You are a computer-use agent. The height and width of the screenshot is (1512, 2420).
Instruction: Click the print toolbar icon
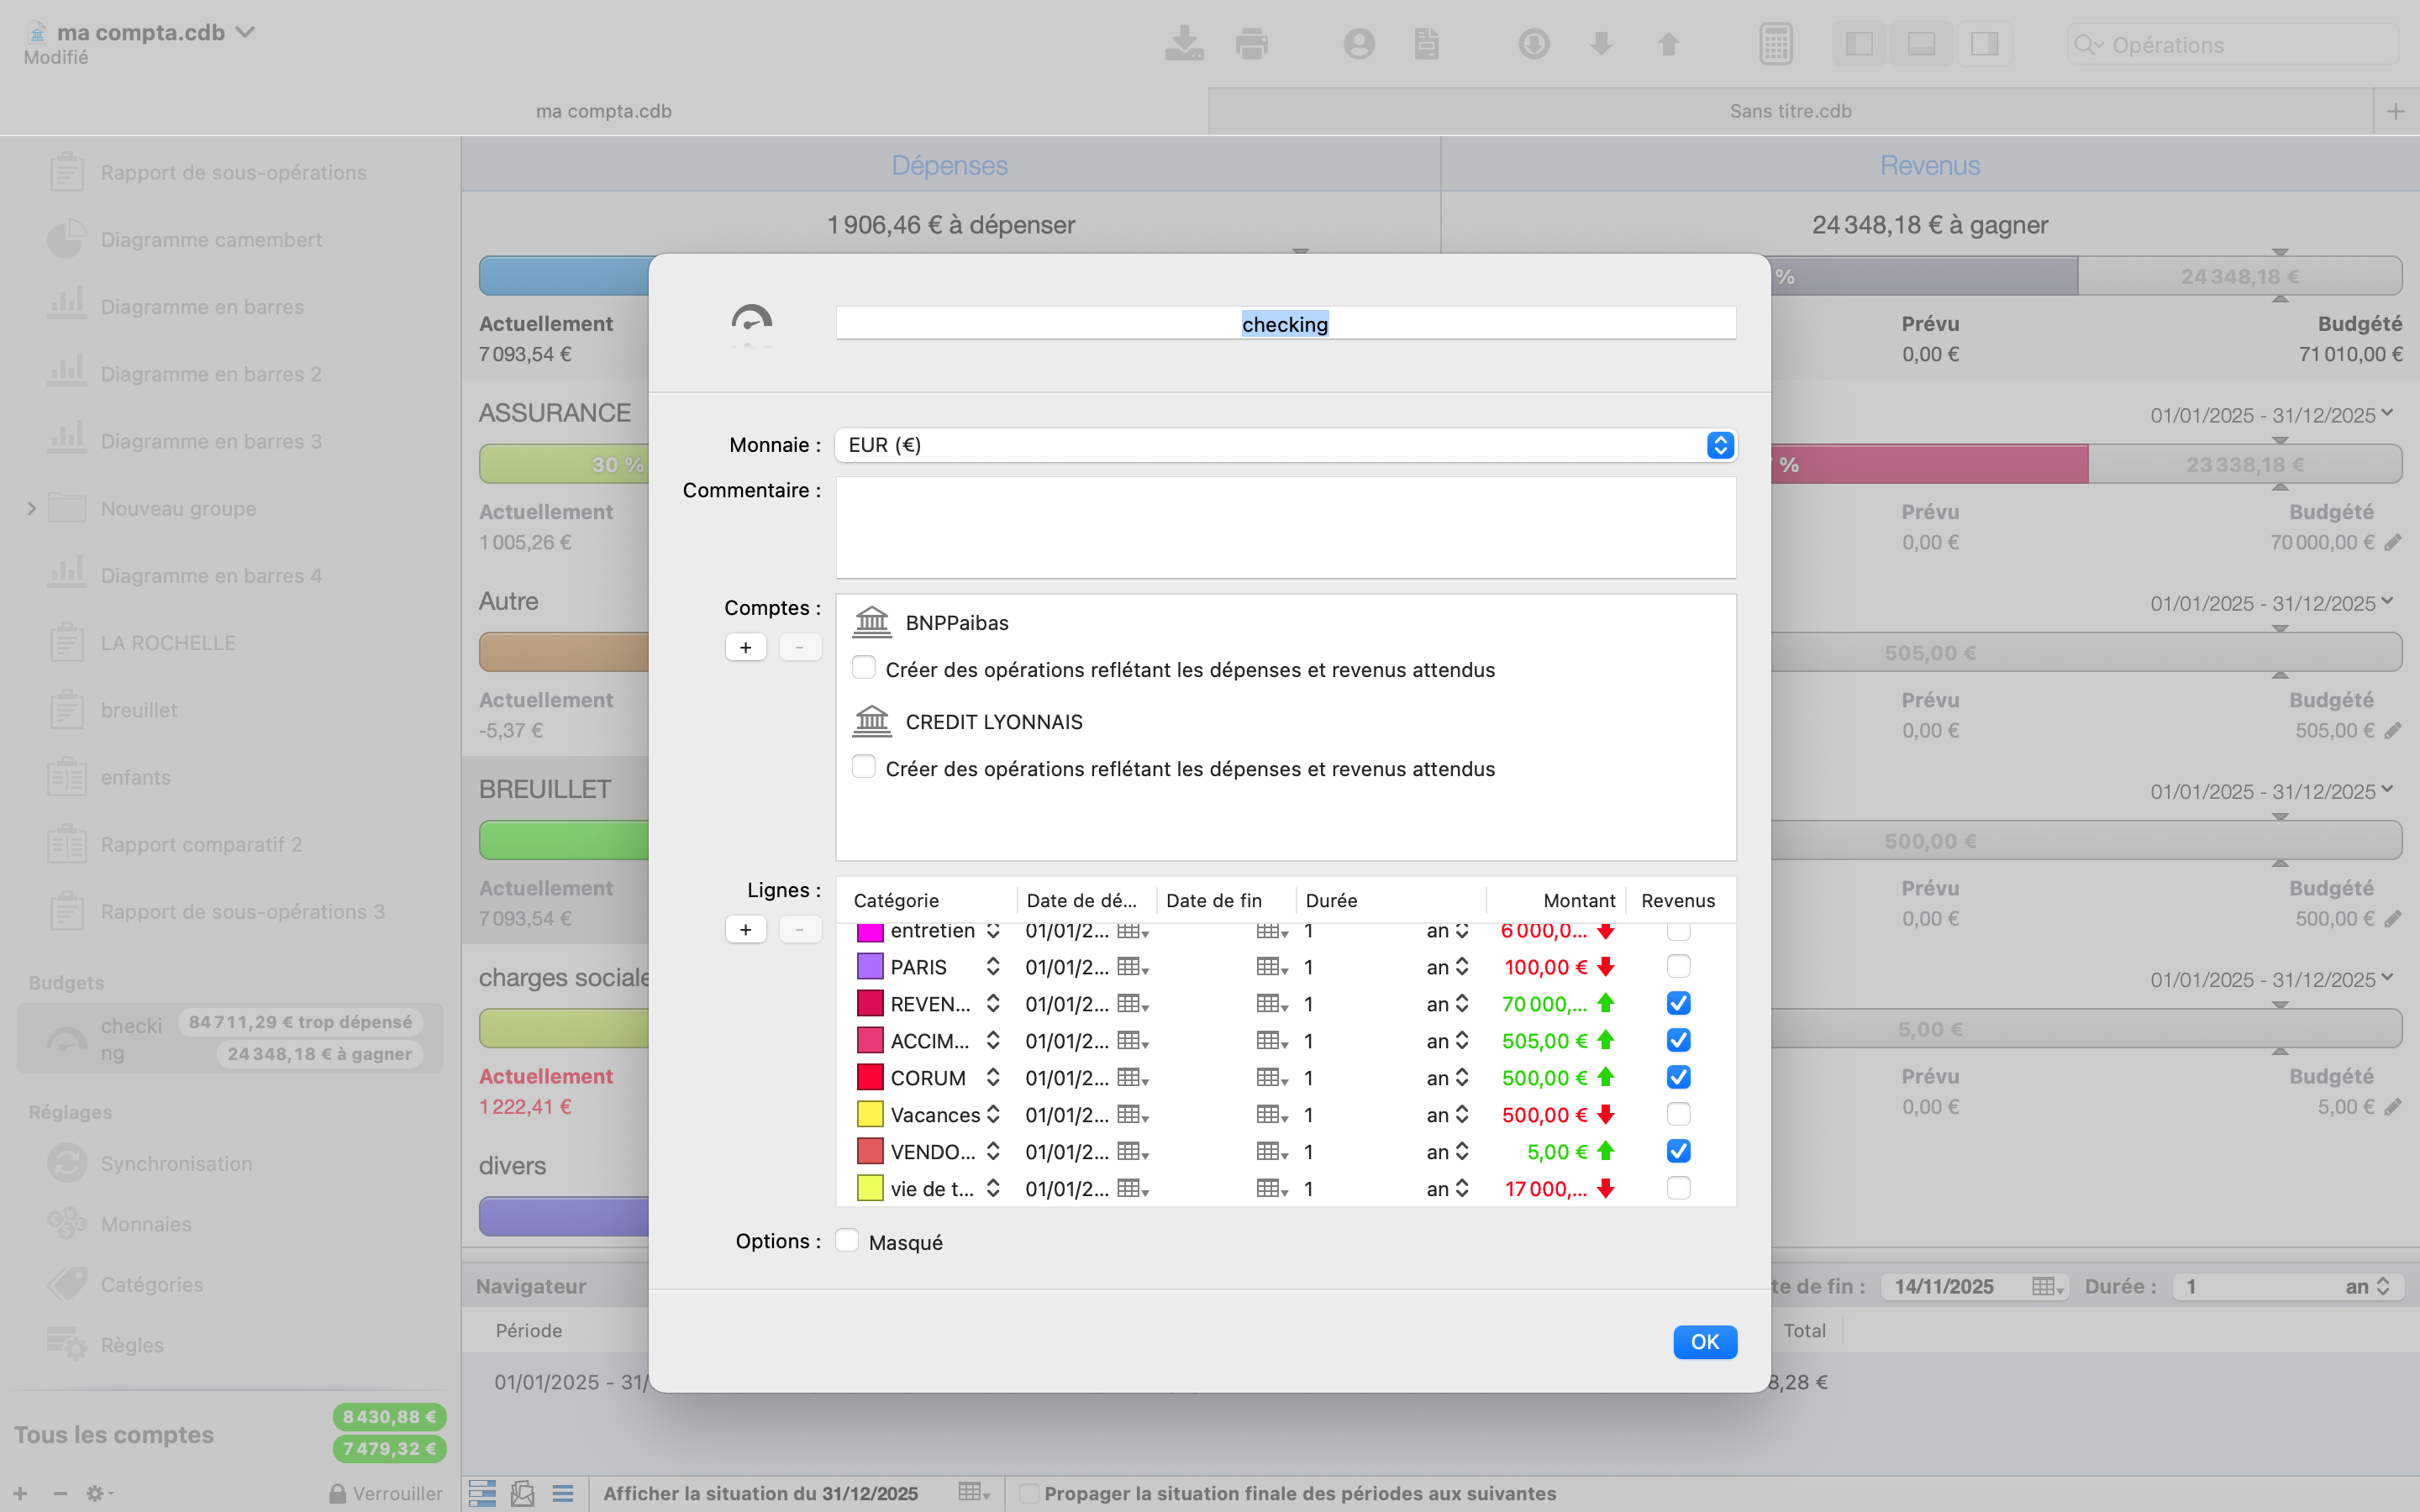[x=1251, y=44]
